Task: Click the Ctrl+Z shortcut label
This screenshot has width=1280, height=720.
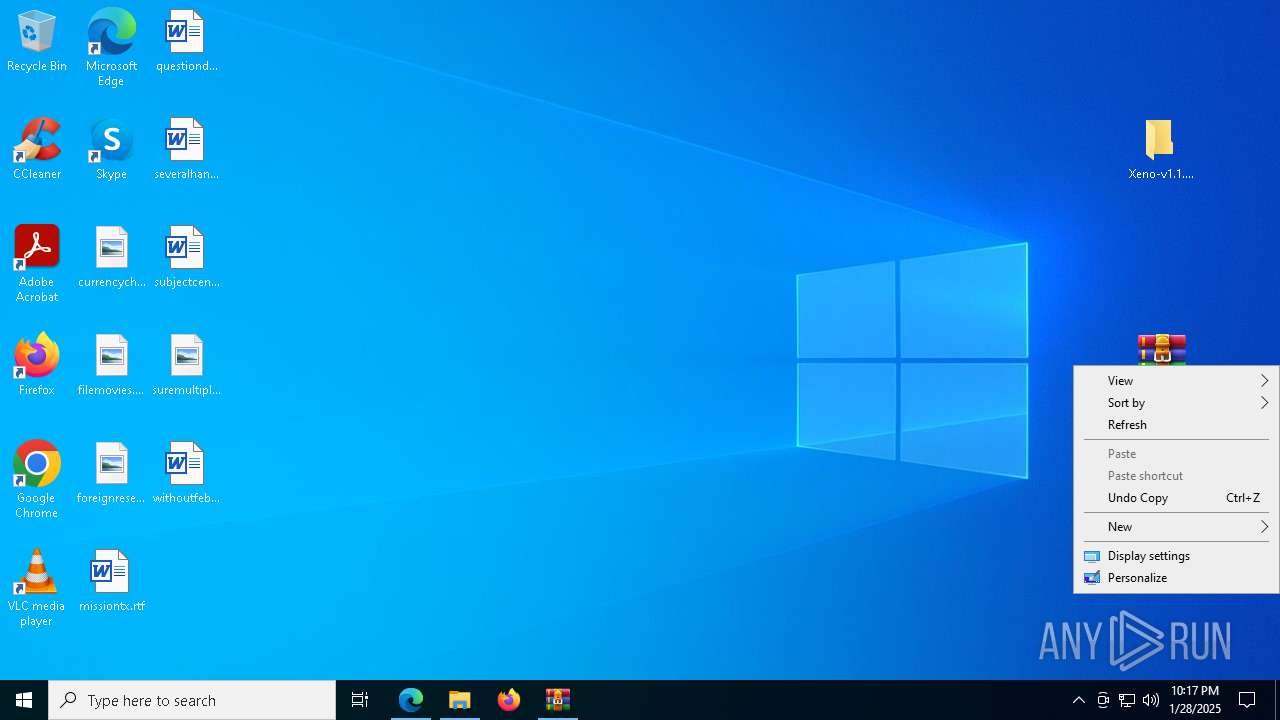Action: (x=1243, y=498)
